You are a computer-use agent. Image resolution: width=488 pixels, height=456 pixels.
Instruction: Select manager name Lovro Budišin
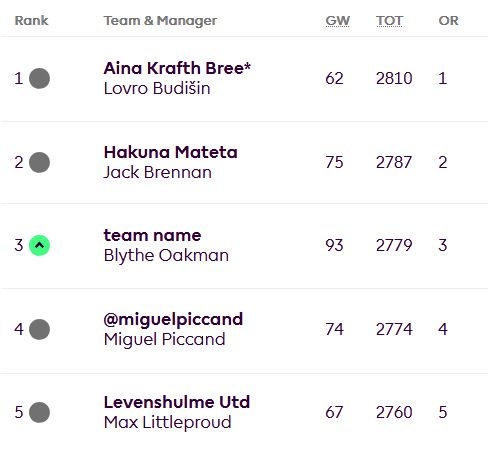157,88
